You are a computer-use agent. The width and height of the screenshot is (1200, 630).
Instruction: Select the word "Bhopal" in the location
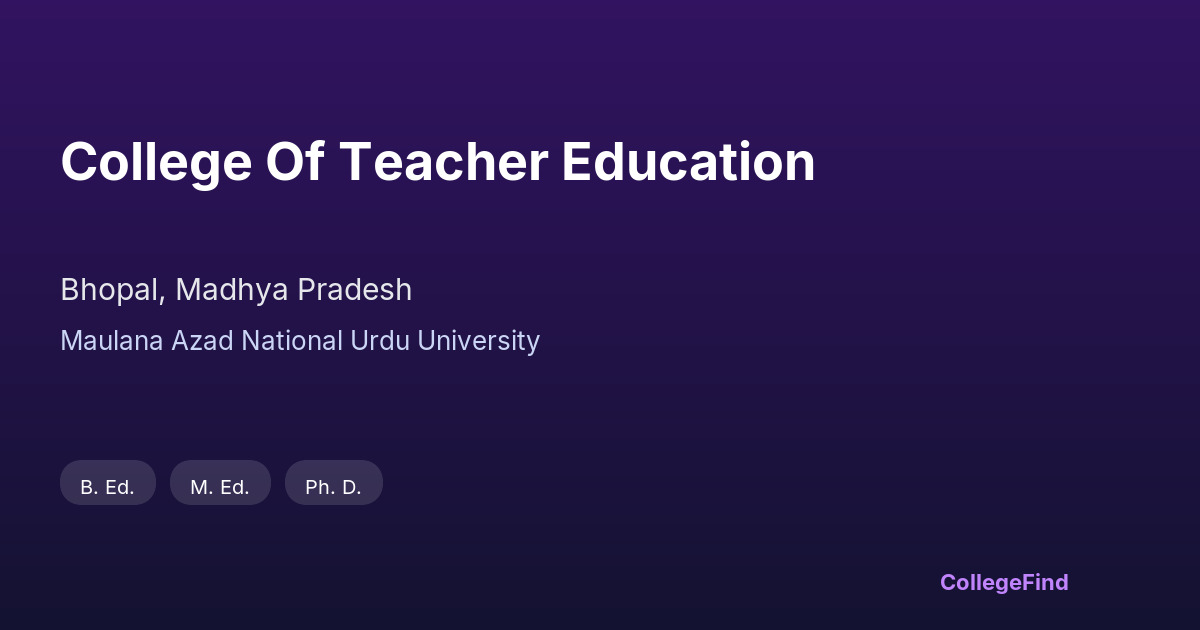111,290
